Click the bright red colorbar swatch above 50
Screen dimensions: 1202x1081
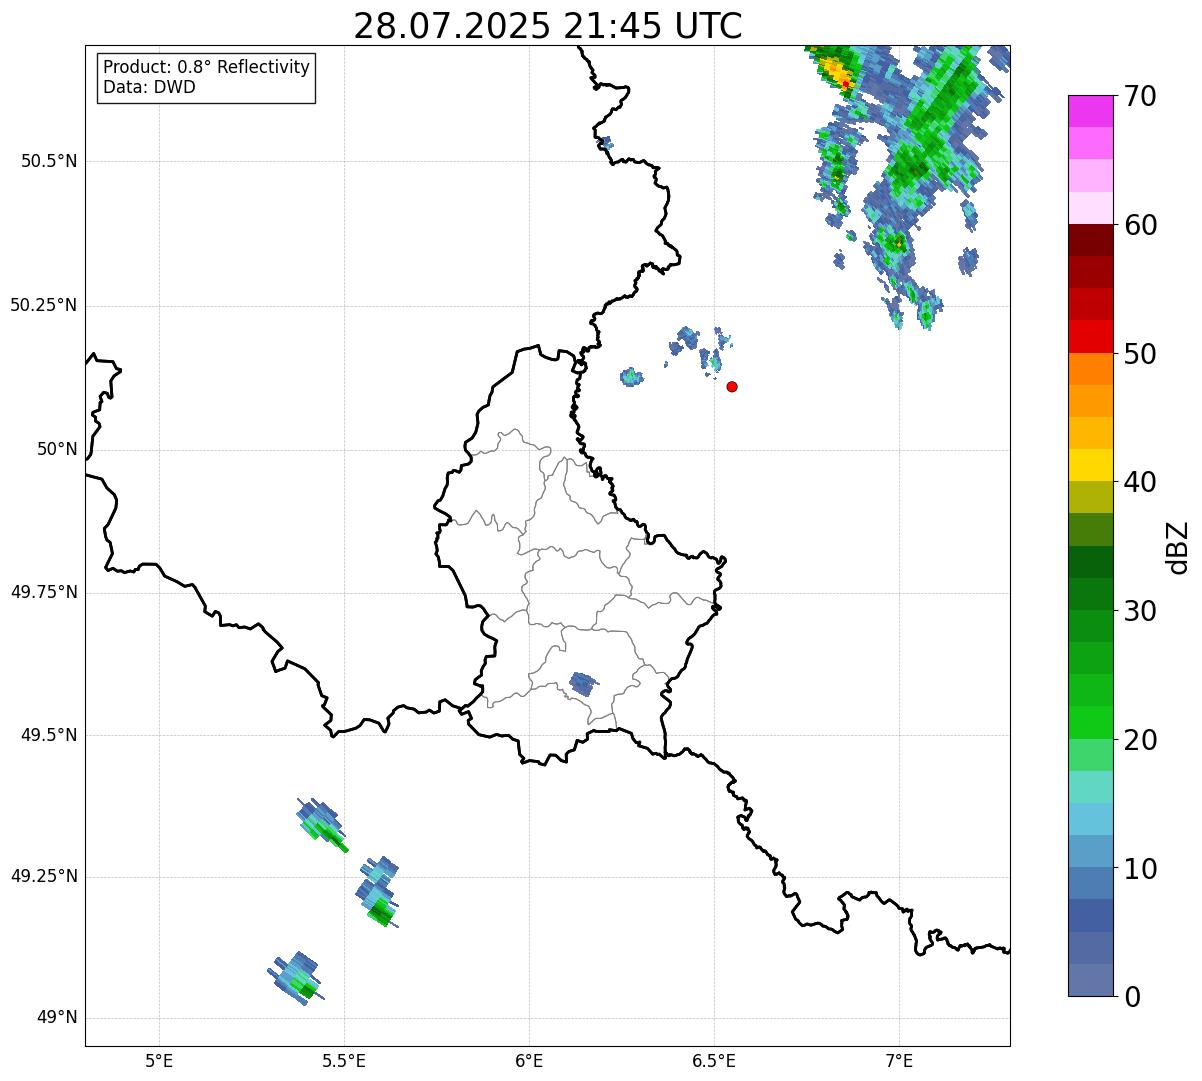pyautogui.click(x=1090, y=337)
